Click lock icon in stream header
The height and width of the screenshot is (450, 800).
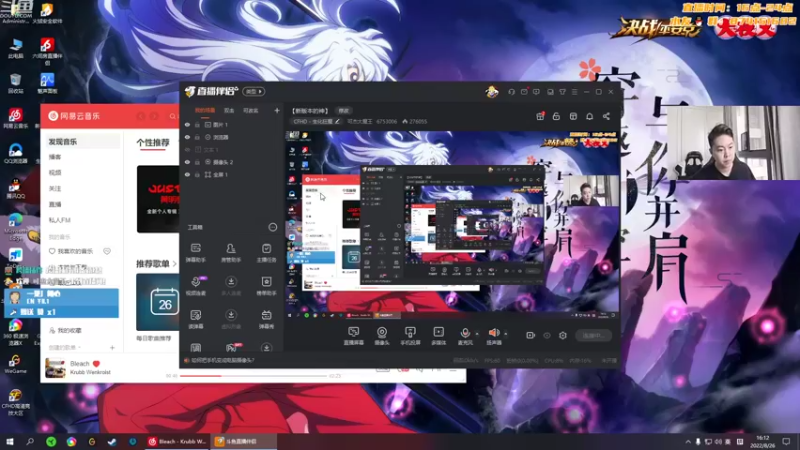[556, 116]
